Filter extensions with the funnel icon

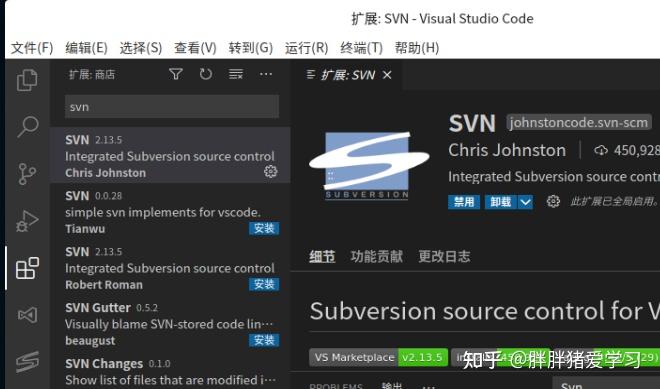coord(176,75)
